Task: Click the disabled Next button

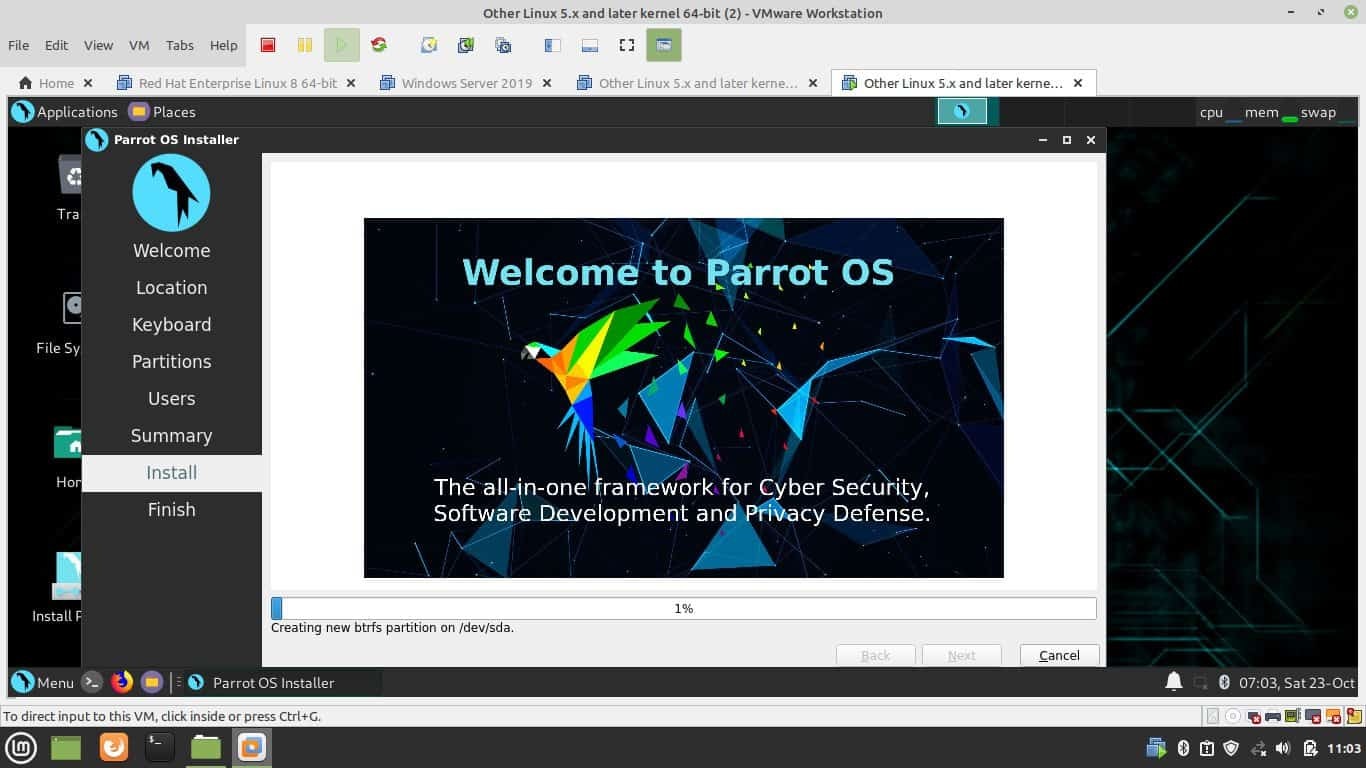Action: (962, 655)
